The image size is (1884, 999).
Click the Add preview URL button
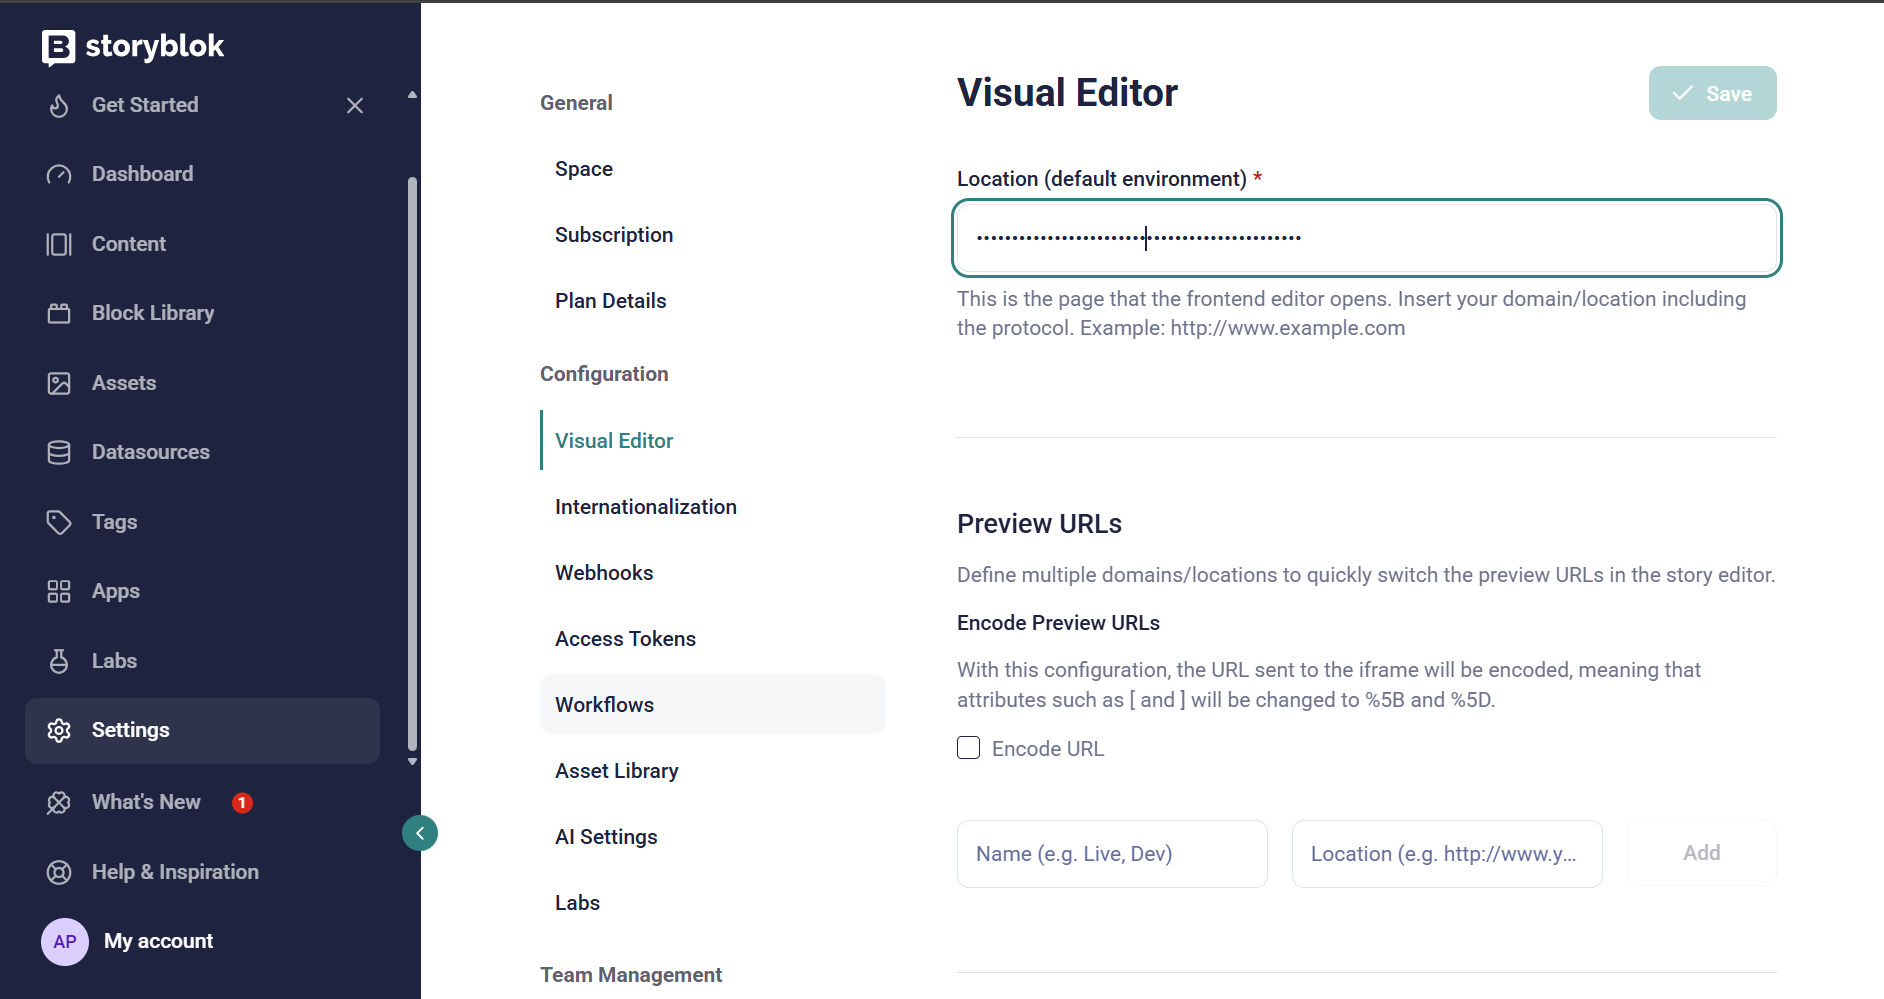click(1702, 853)
